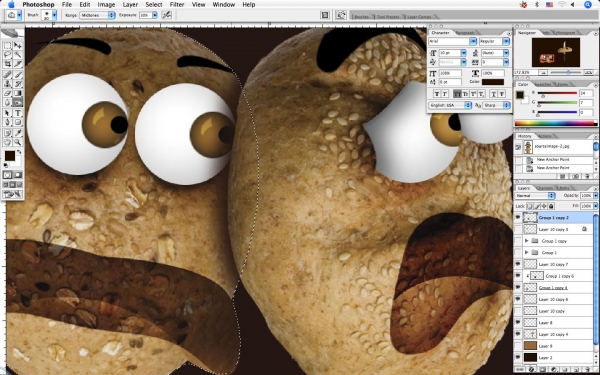Select the Healing Brush tool
The image size is (600, 375).
[x=7, y=75]
